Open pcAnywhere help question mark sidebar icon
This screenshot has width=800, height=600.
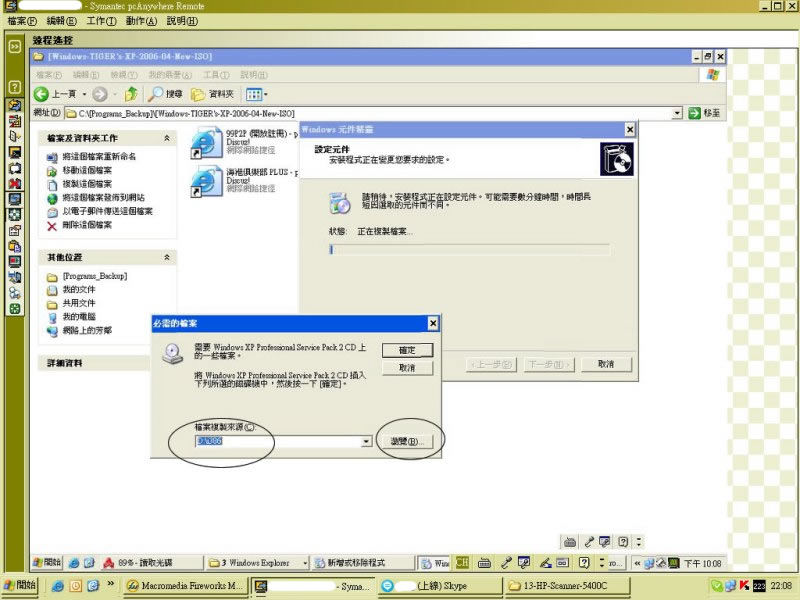tap(14, 87)
